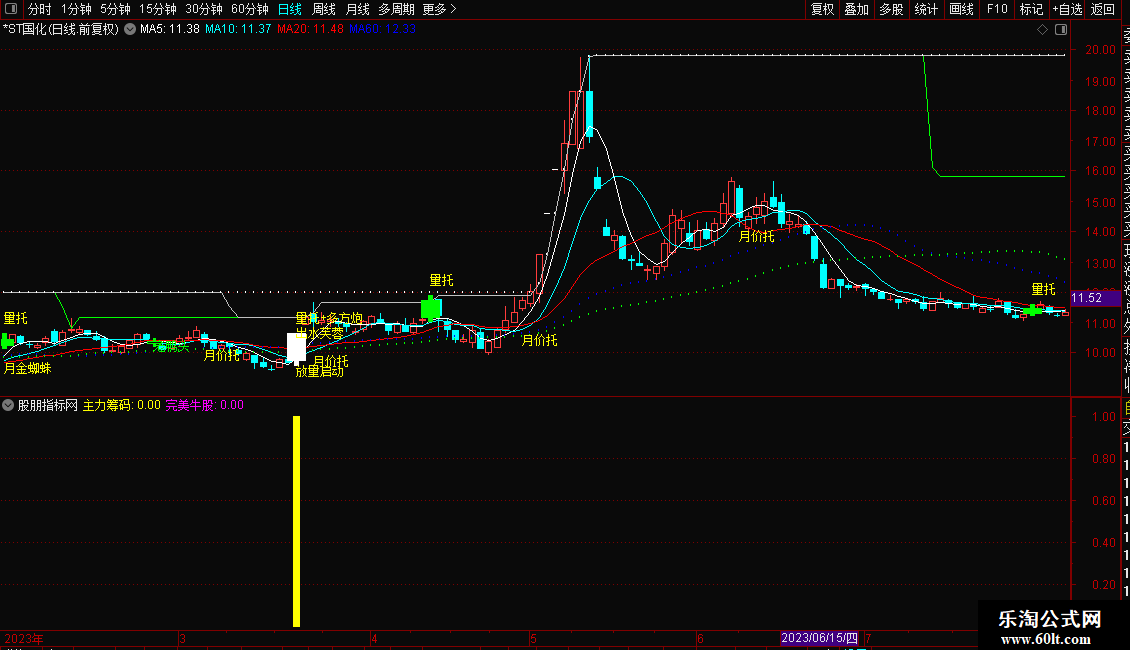Click the 20.00 price axis label
Screen dimensions: 1130x650
(x=1100, y=50)
